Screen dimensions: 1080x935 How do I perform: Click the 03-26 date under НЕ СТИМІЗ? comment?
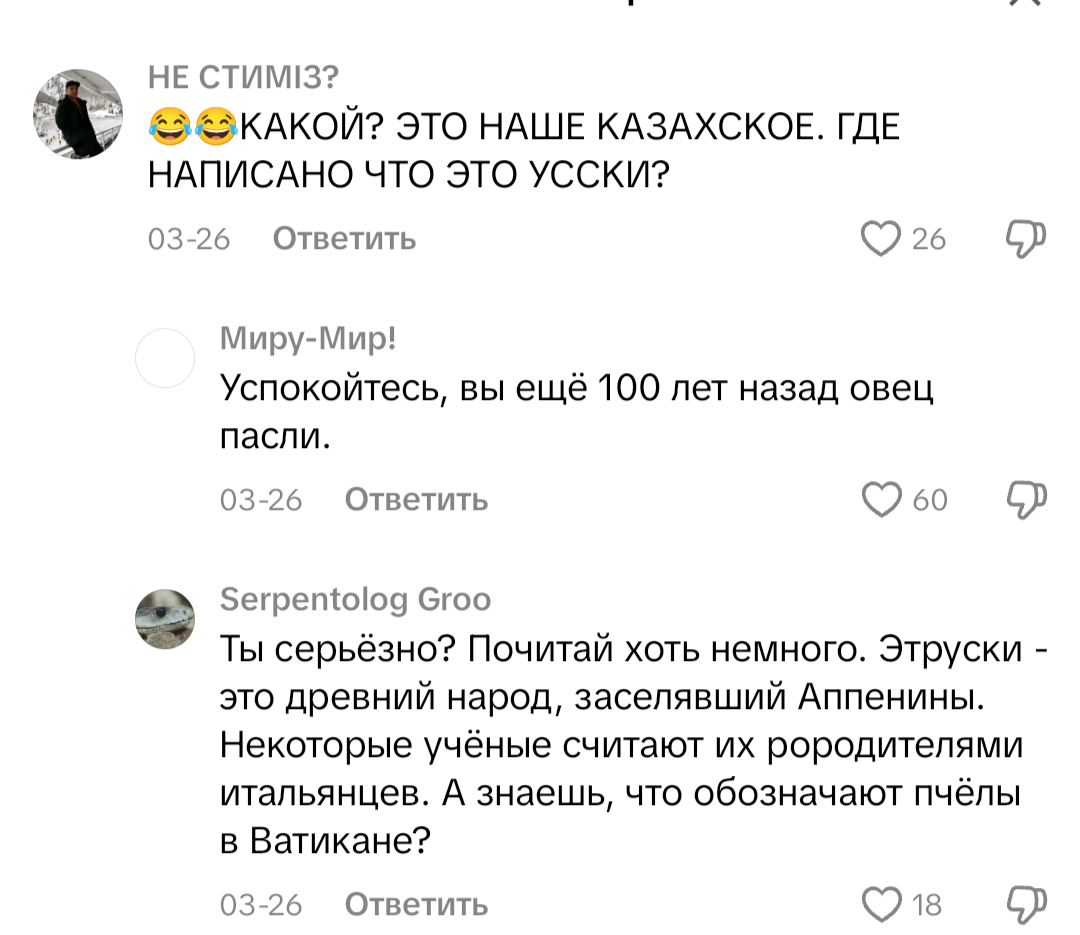[x=189, y=240]
